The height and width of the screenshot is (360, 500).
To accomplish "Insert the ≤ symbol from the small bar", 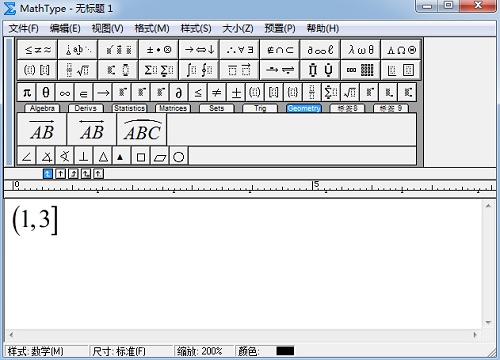I will point(198,92).
